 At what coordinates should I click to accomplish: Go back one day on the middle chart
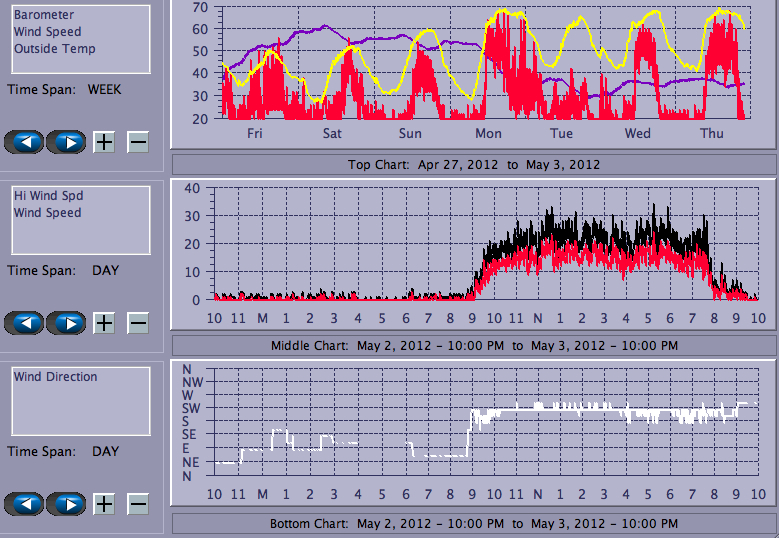[x=24, y=323]
